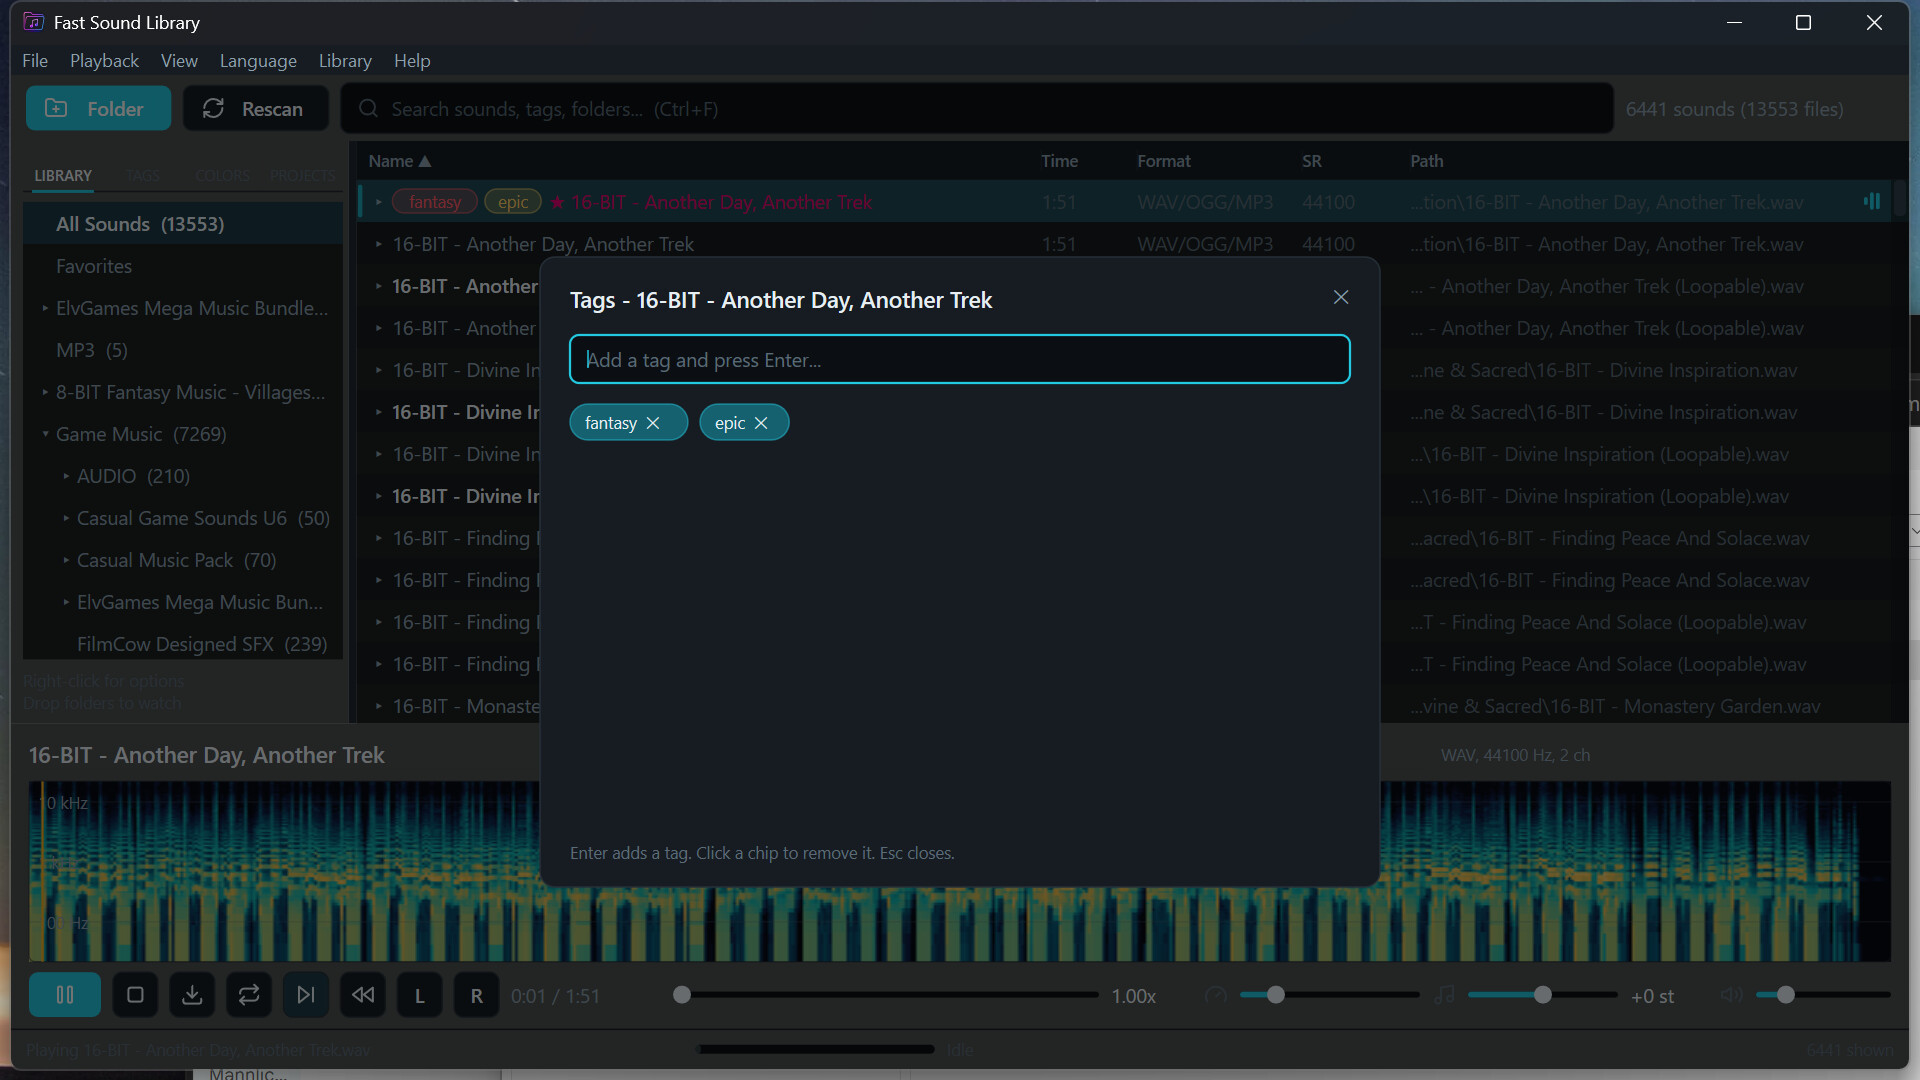Image resolution: width=1920 pixels, height=1080 pixels.
Task: Expand the 16-BIT - Monaste... row arrow
Action: click(x=379, y=706)
